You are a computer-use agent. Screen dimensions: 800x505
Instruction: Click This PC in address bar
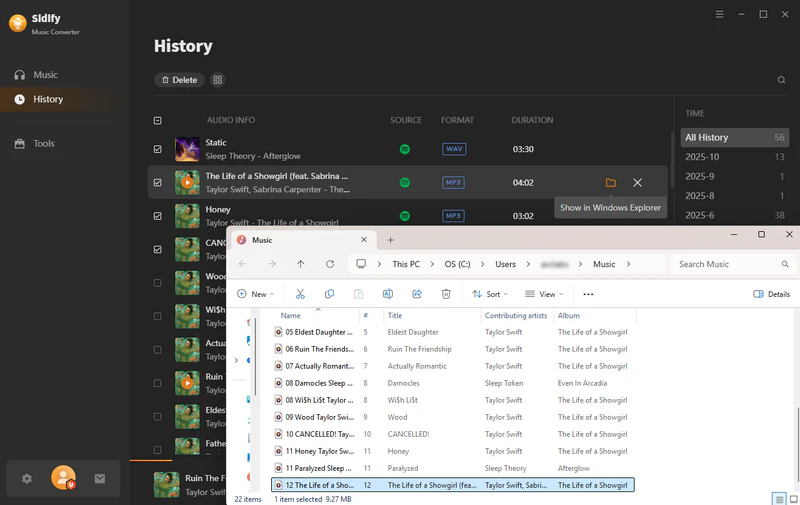coord(406,264)
